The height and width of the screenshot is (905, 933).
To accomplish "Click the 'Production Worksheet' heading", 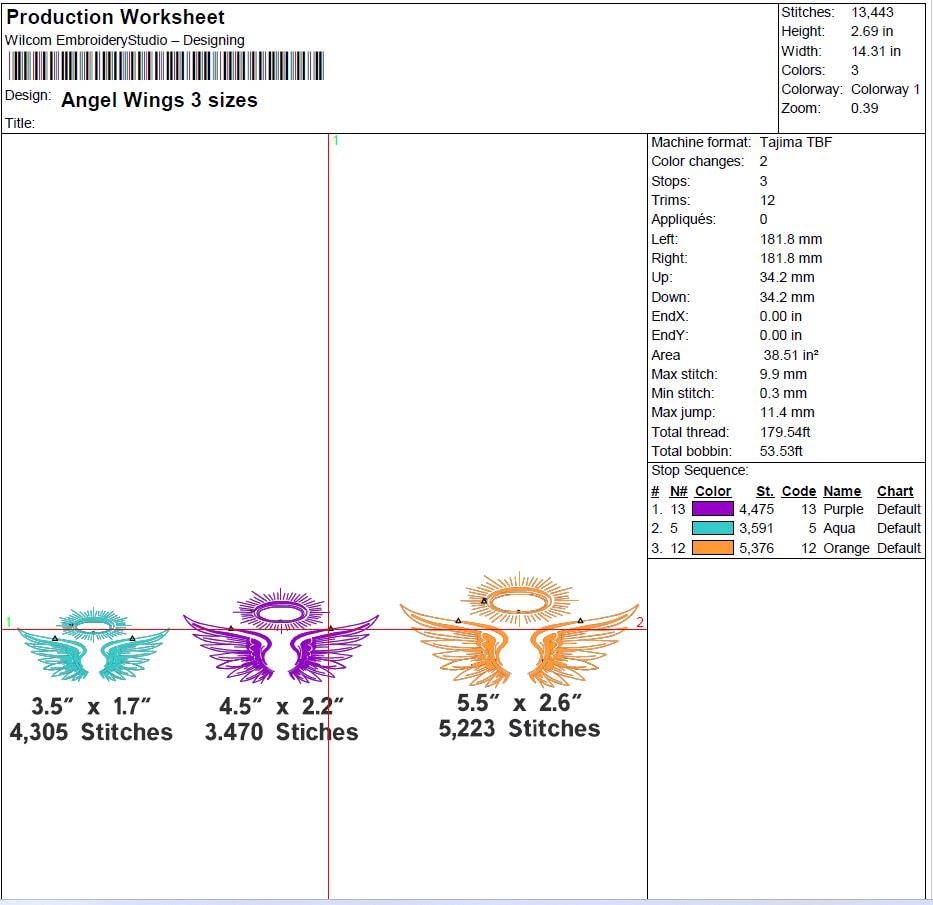I will pyautogui.click(x=115, y=17).
